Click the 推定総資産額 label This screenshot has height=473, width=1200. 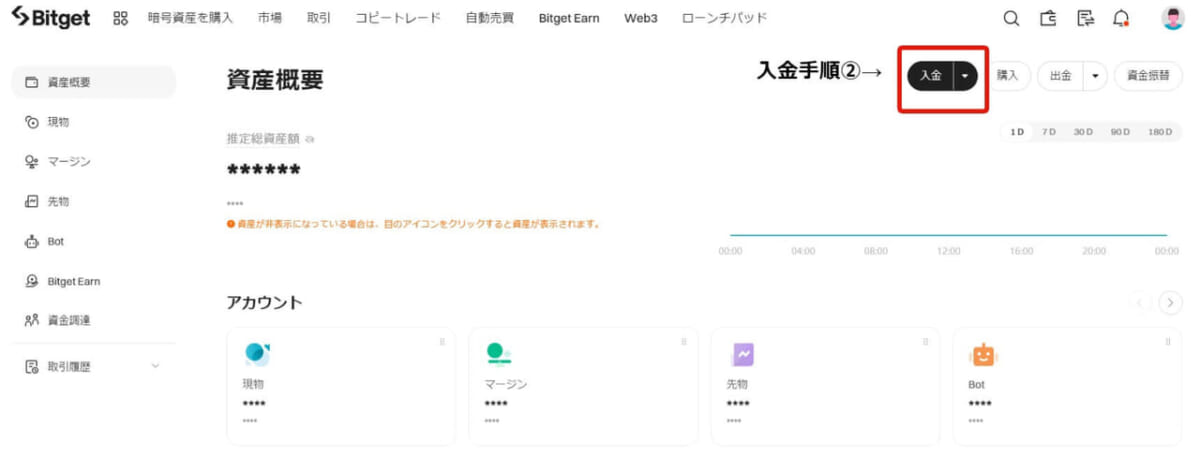(263, 140)
